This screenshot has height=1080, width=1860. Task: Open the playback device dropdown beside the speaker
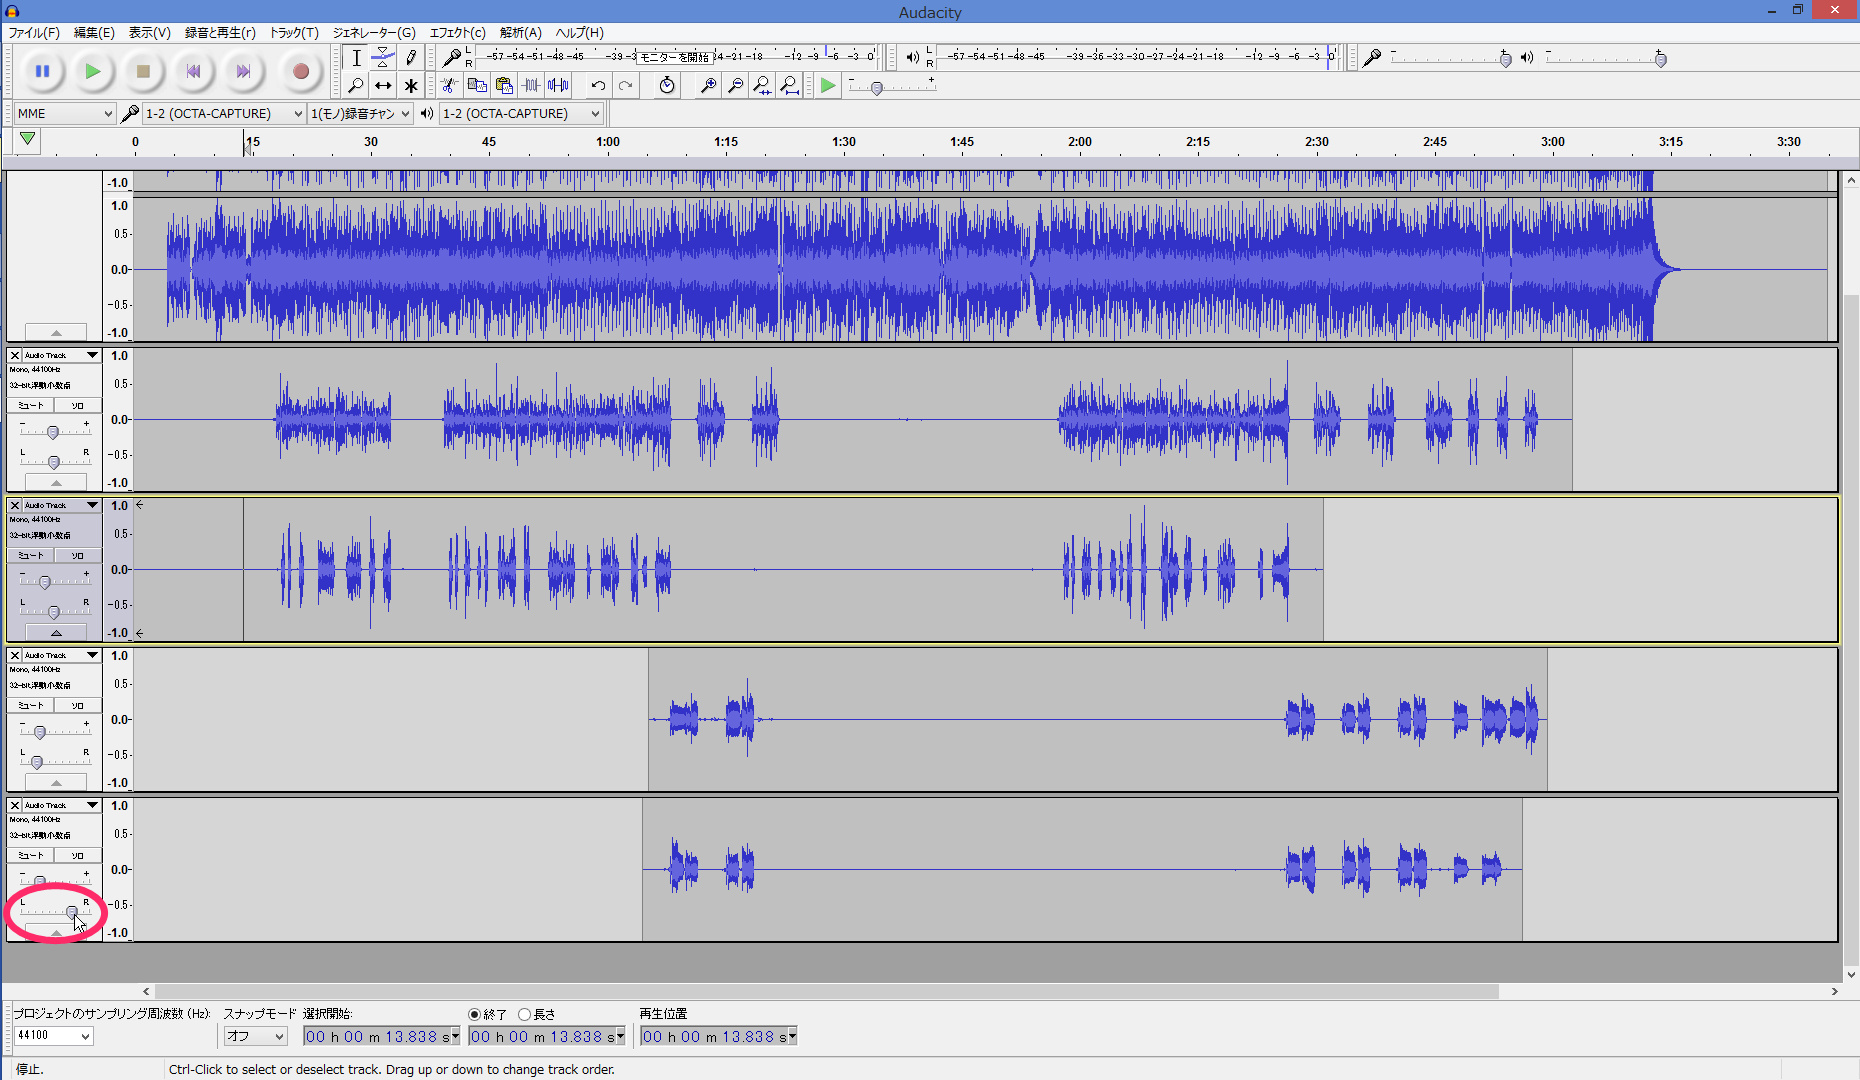pyautogui.click(x=521, y=114)
